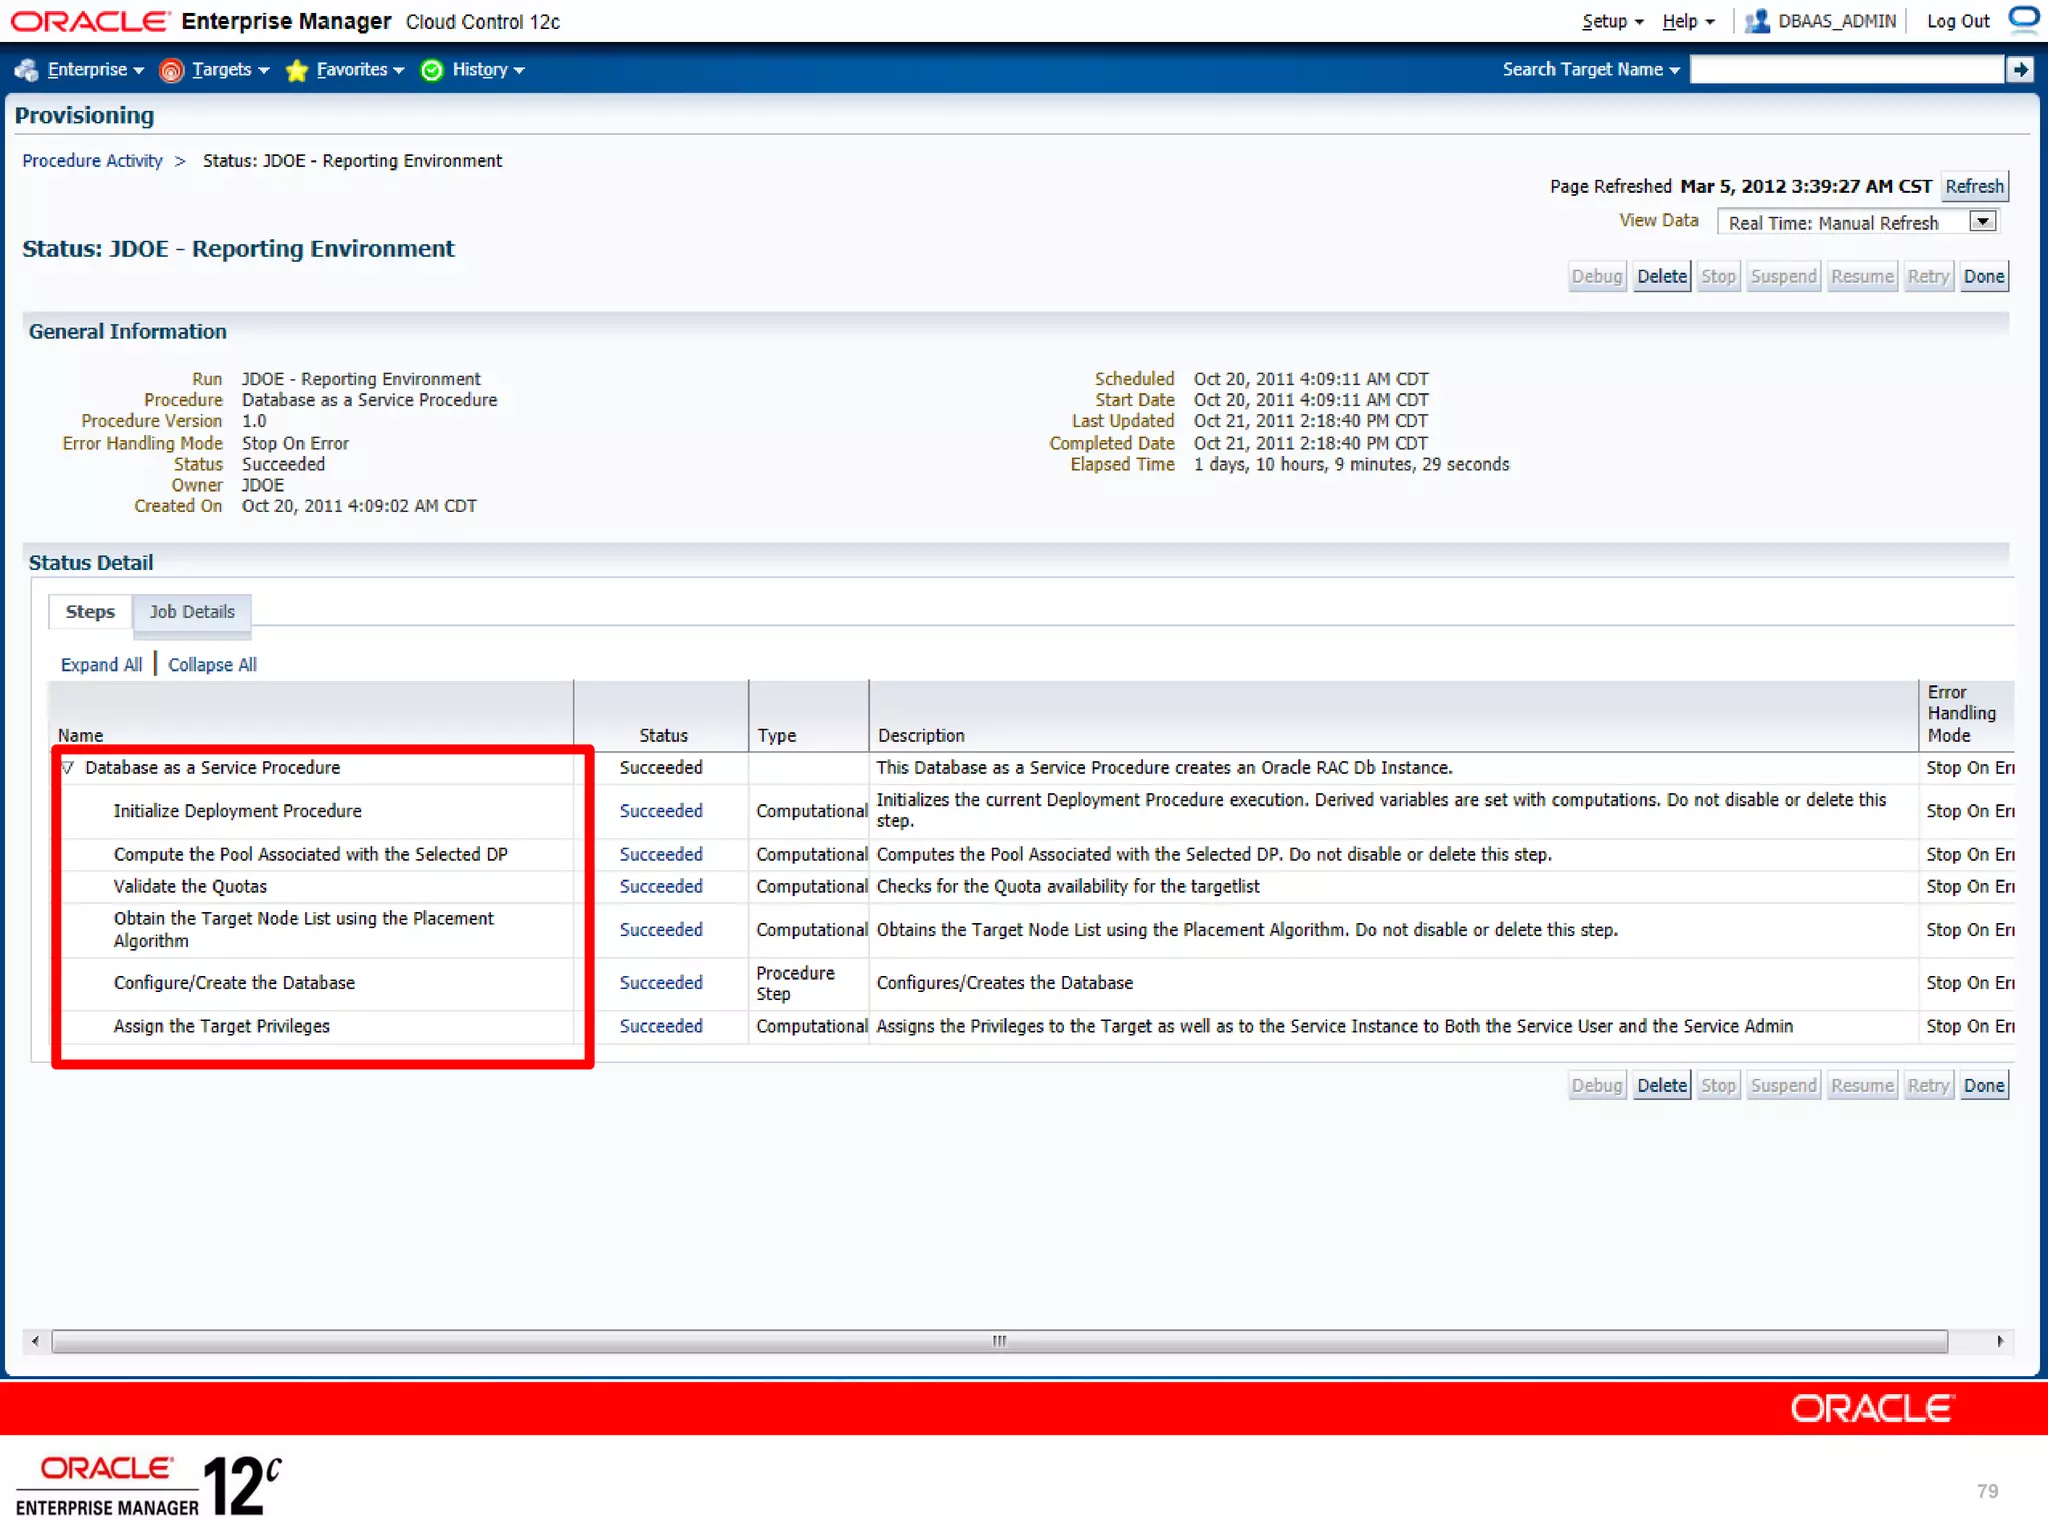This screenshot has height=1536, width=2048.
Task: Click the Oracle accessibility oval icon
Action: point(2024,20)
